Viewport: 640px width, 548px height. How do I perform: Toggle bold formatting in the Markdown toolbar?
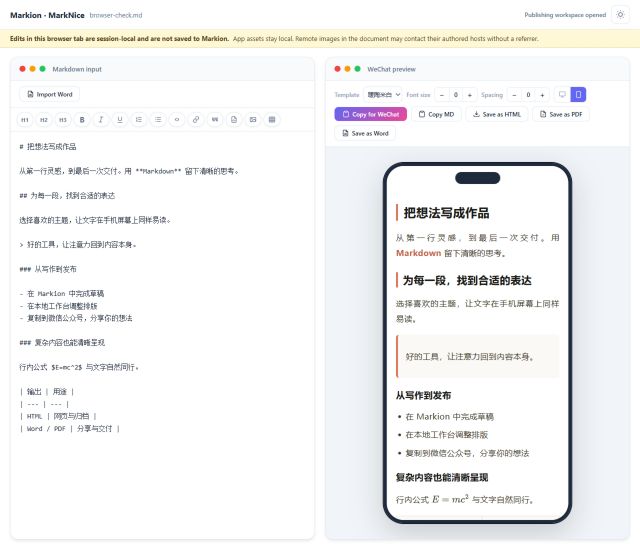tap(82, 120)
